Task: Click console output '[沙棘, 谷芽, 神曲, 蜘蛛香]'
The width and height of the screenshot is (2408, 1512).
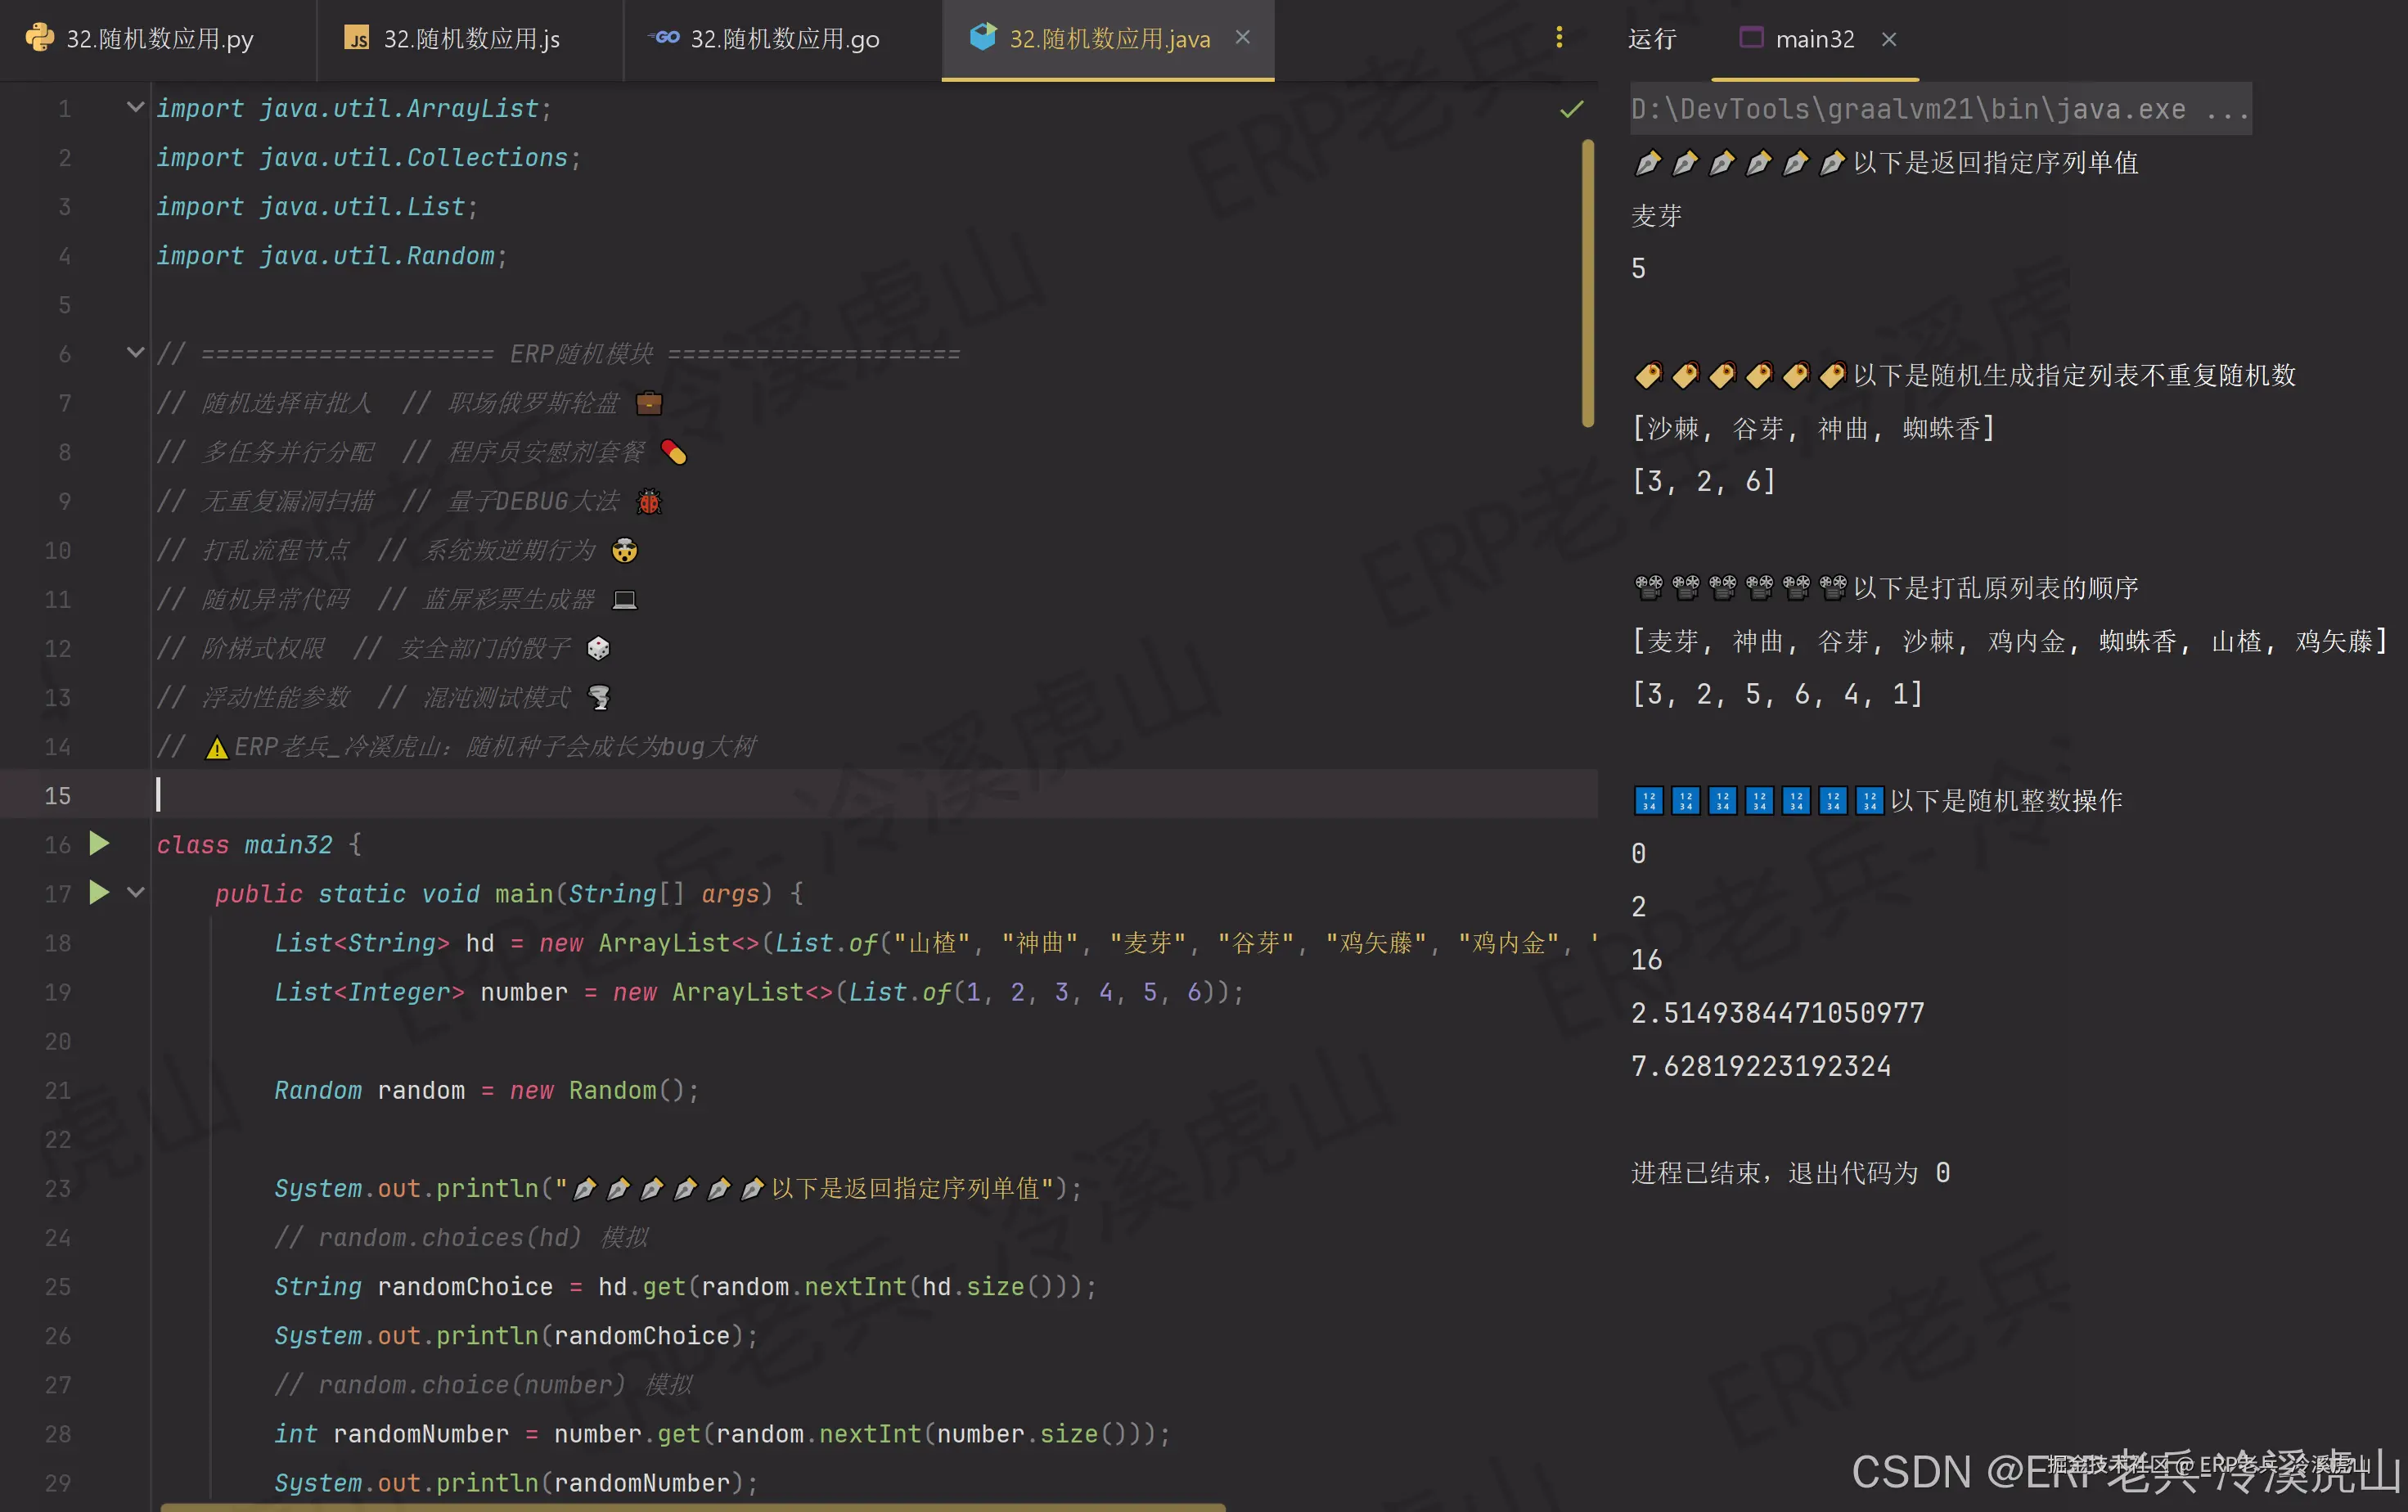Action: coord(1813,428)
